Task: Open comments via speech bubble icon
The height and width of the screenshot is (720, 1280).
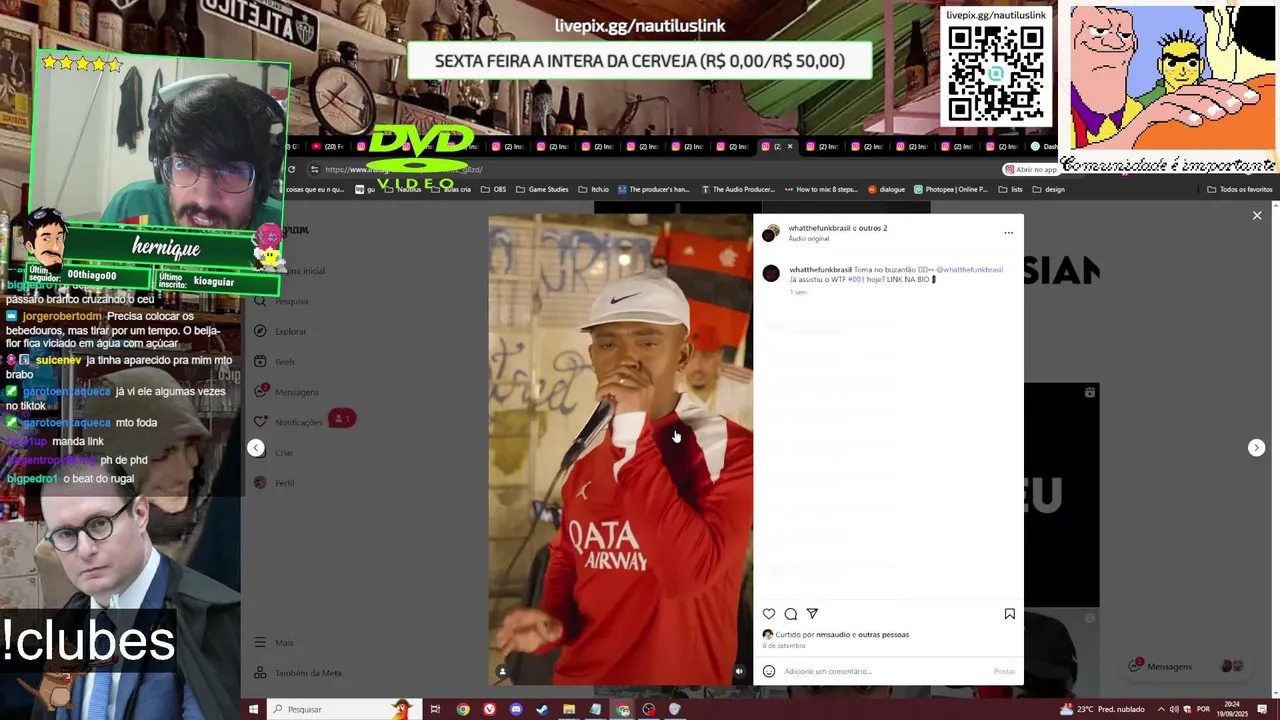Action: tap(791, 614)
